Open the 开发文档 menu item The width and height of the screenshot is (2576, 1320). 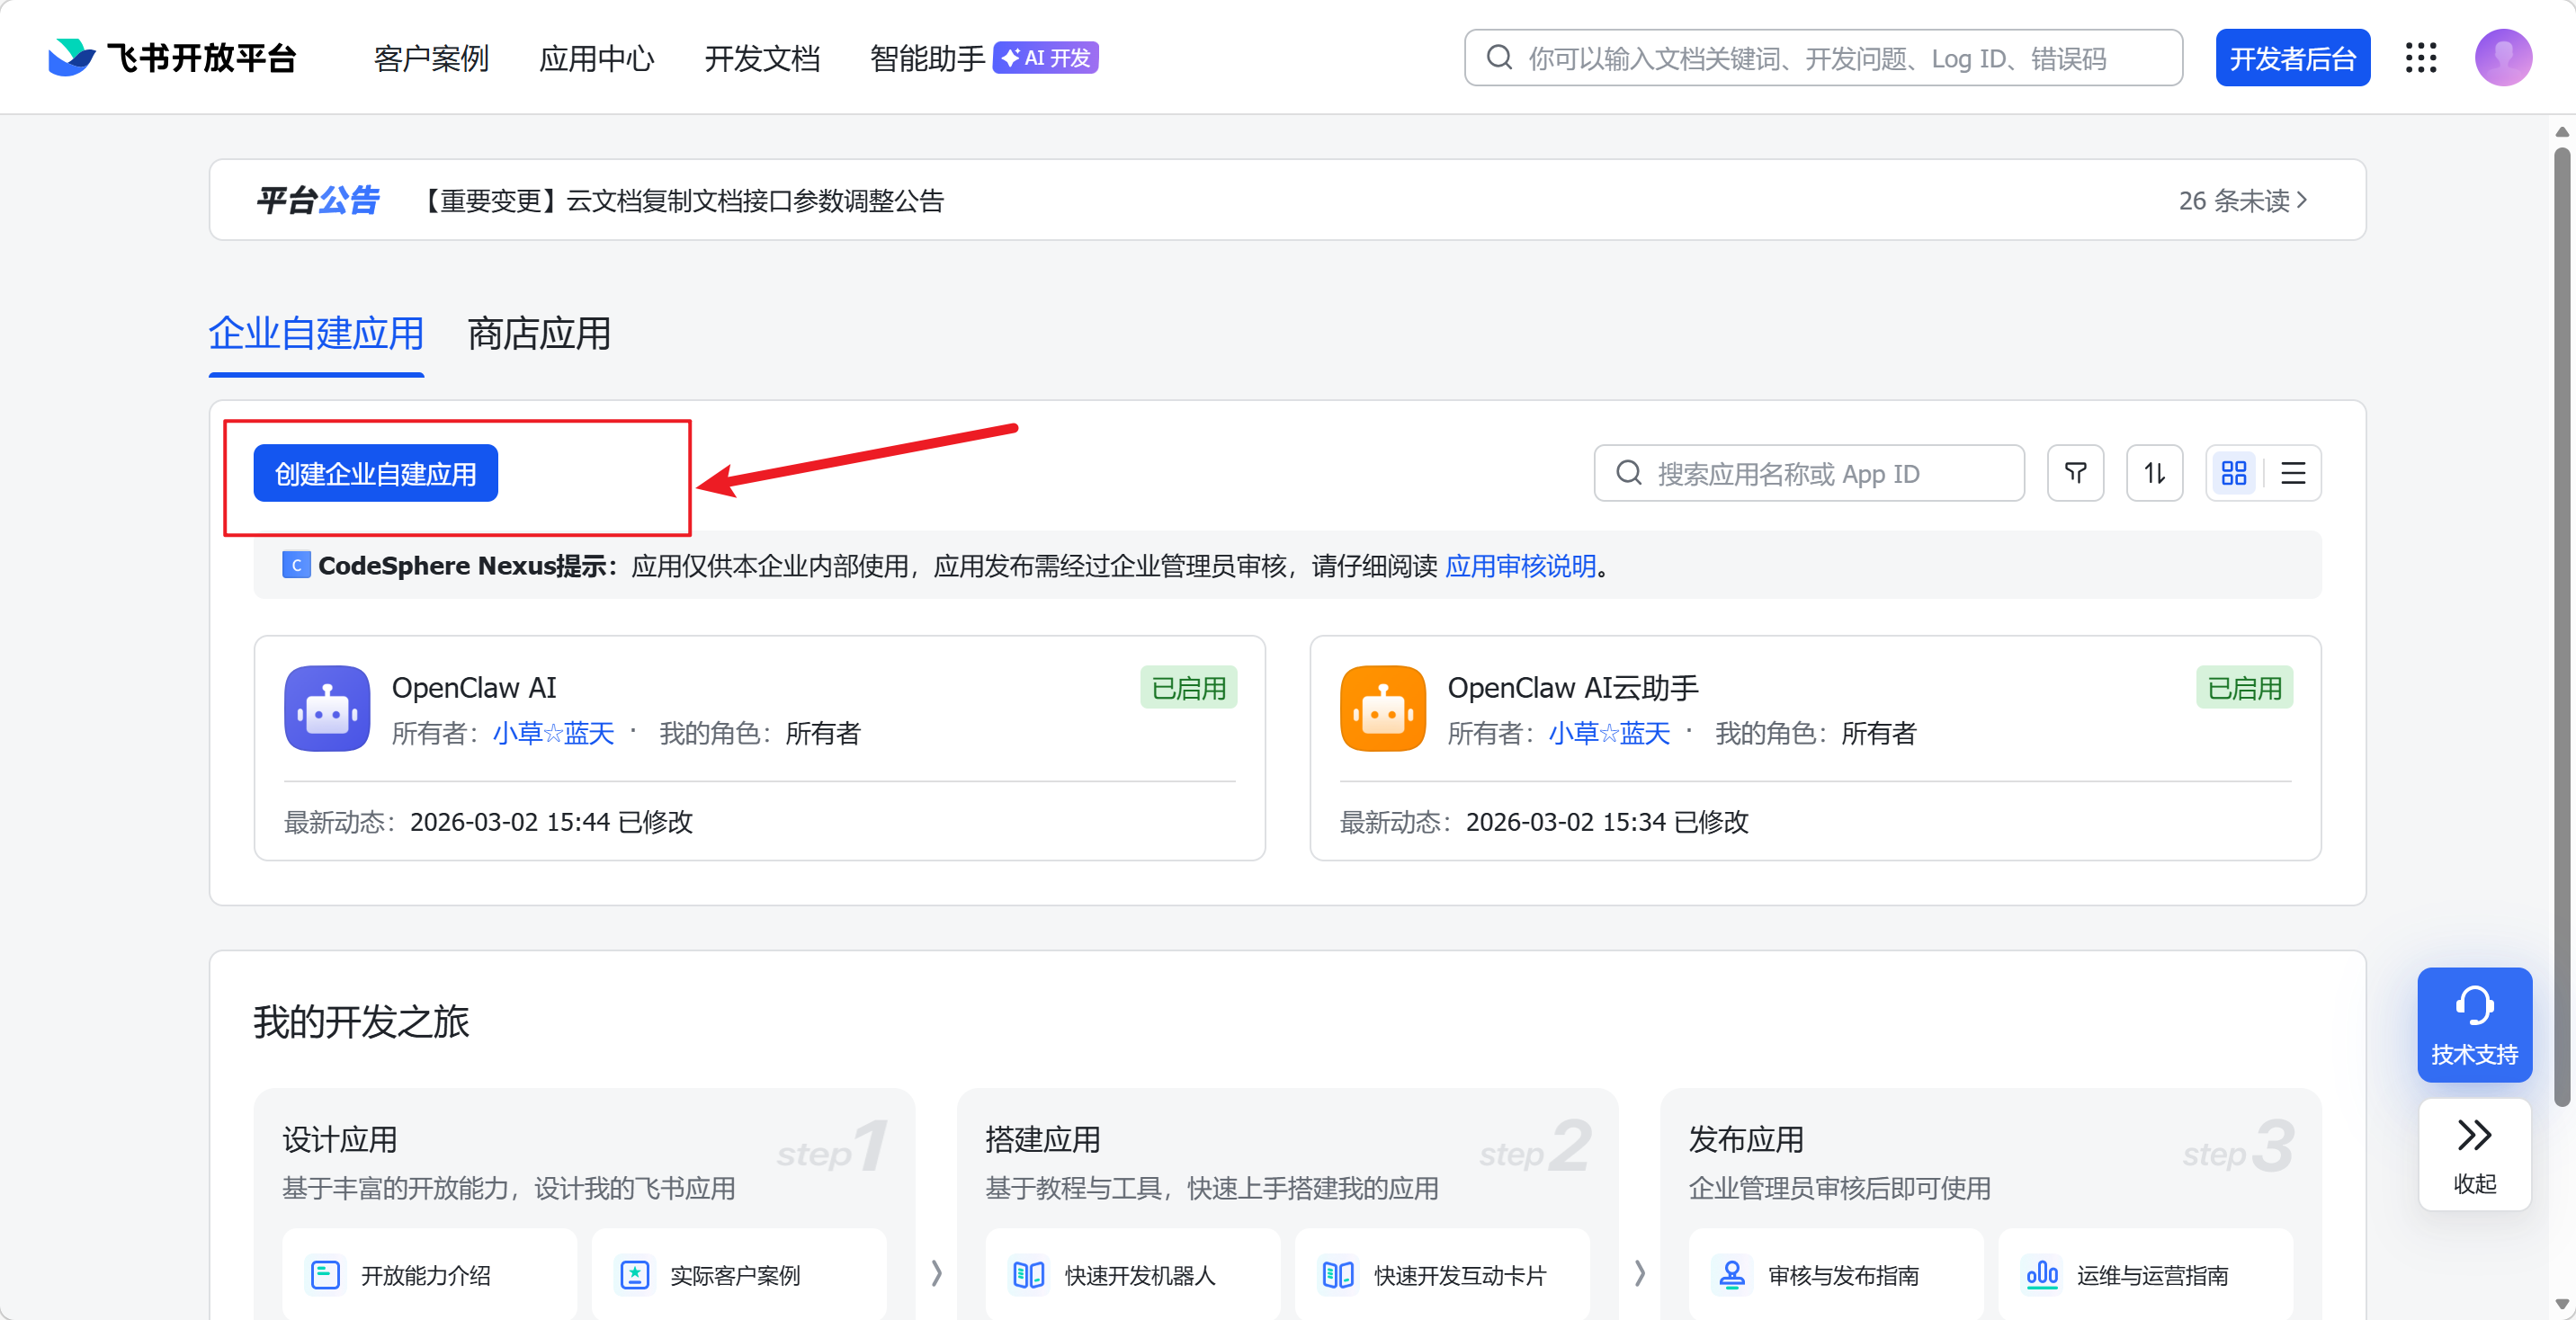point(762,58)
